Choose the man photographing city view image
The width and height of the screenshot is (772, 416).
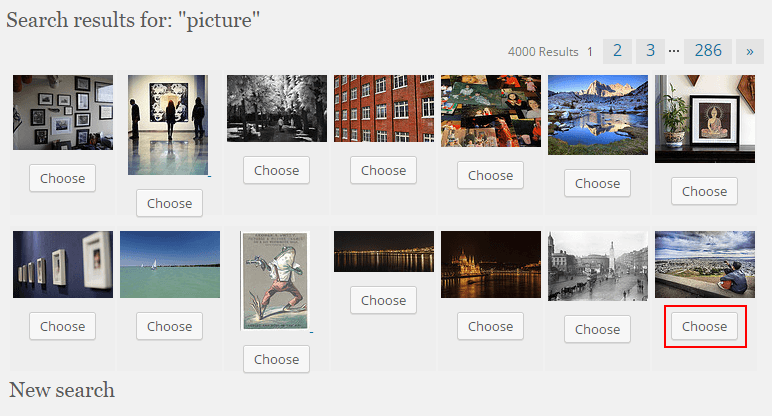tap(705, 326)
